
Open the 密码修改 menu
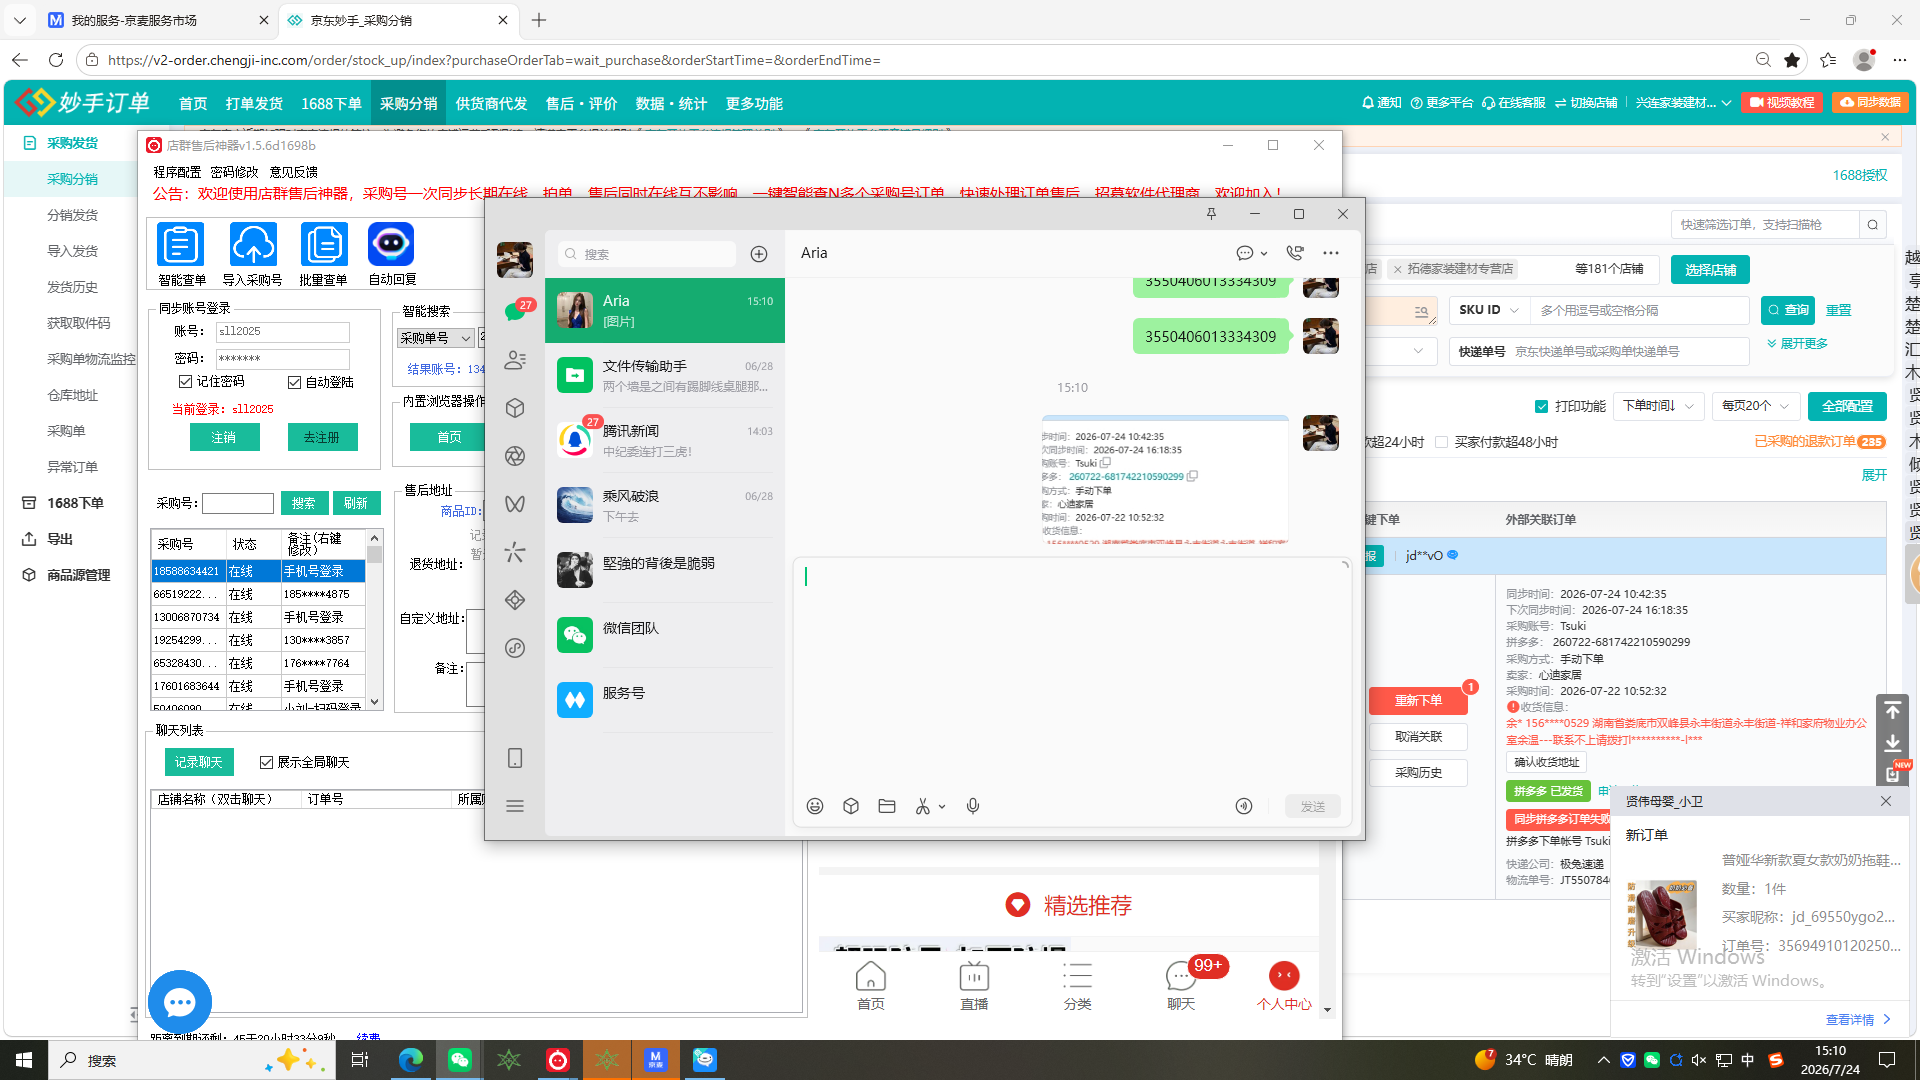click(x=235, y=172)
